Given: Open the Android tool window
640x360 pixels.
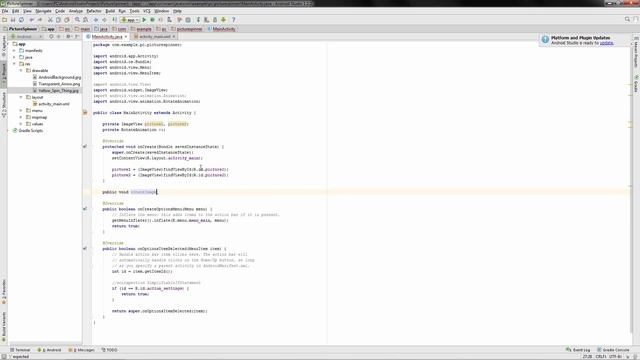Looking at the screenshot, I should point(49,350).
